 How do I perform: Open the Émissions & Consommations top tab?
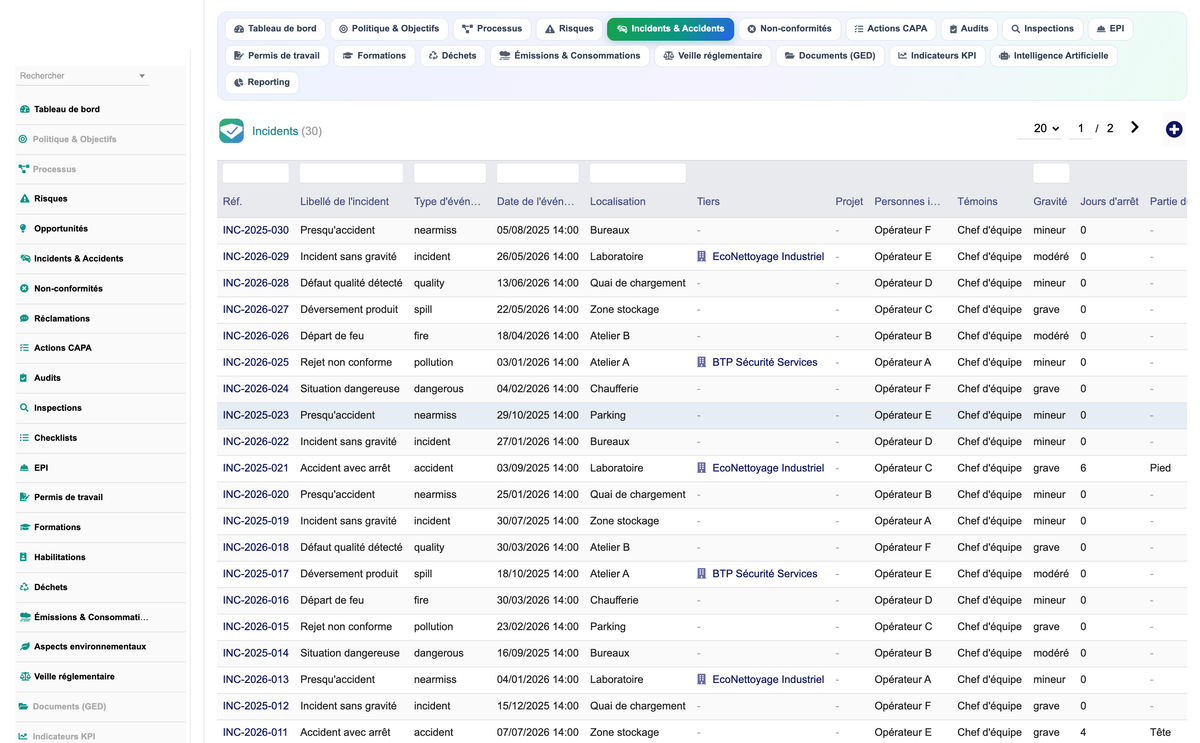click(x=569, y=56)
